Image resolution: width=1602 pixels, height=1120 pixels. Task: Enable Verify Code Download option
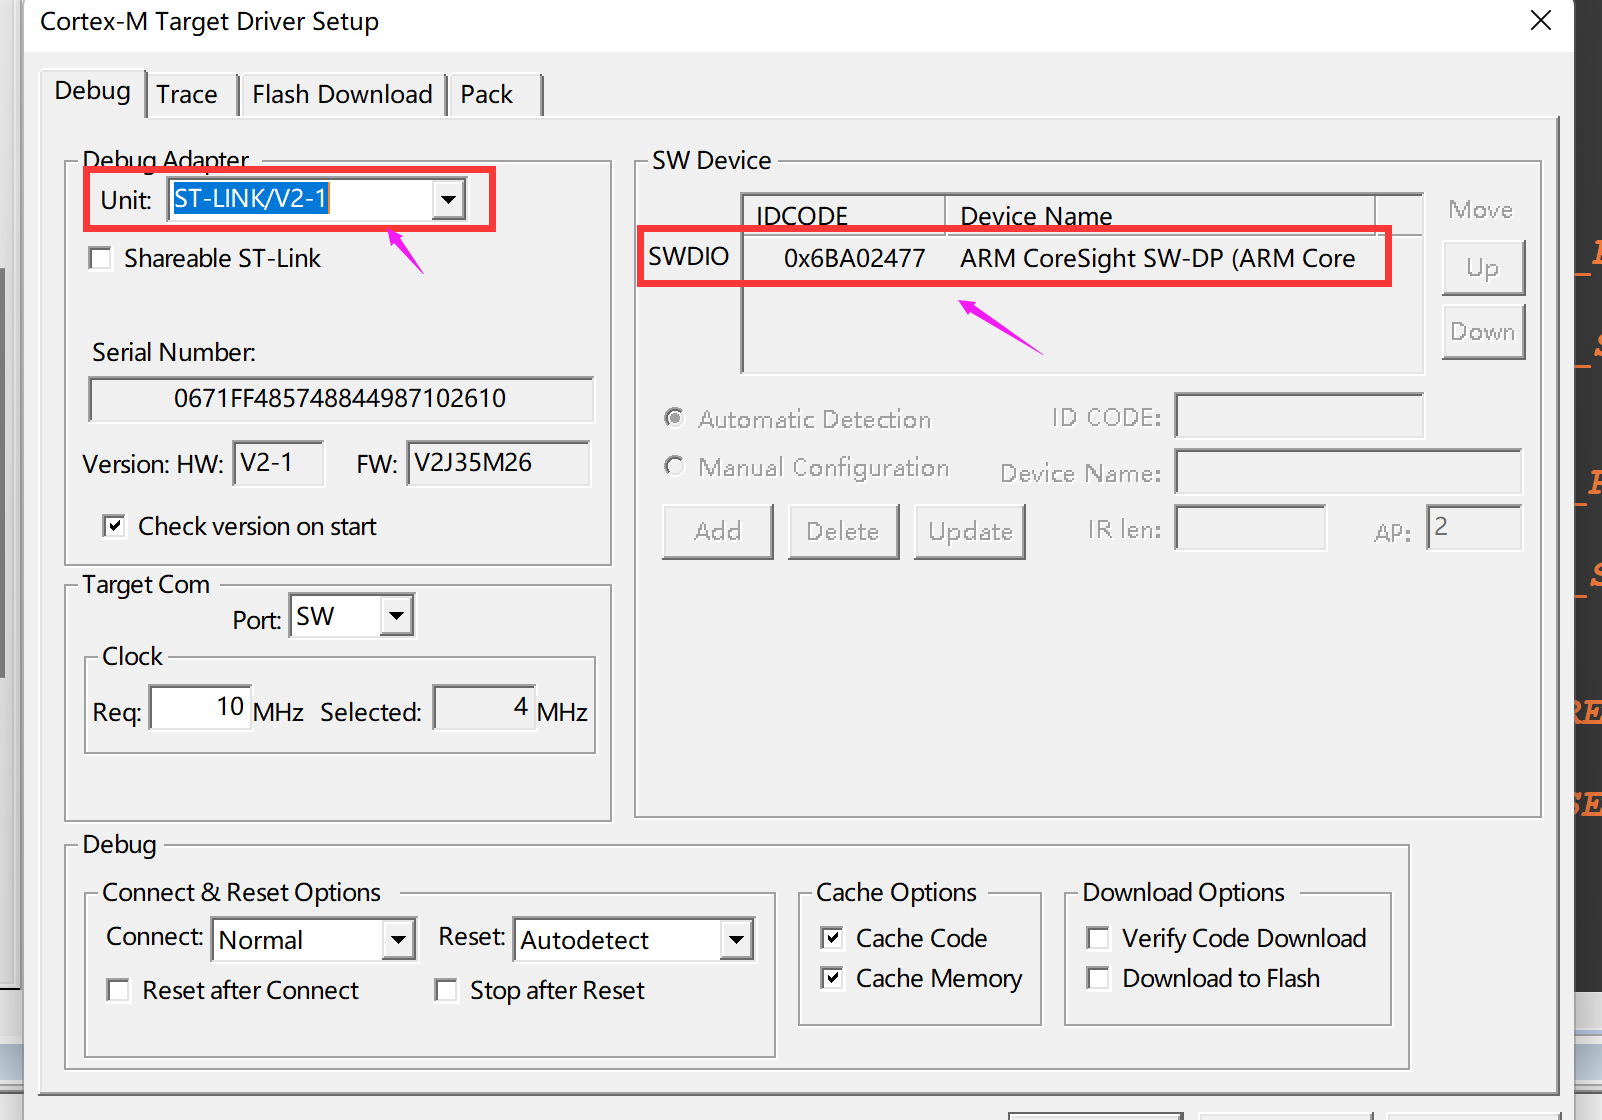(x=1098, y=938)
